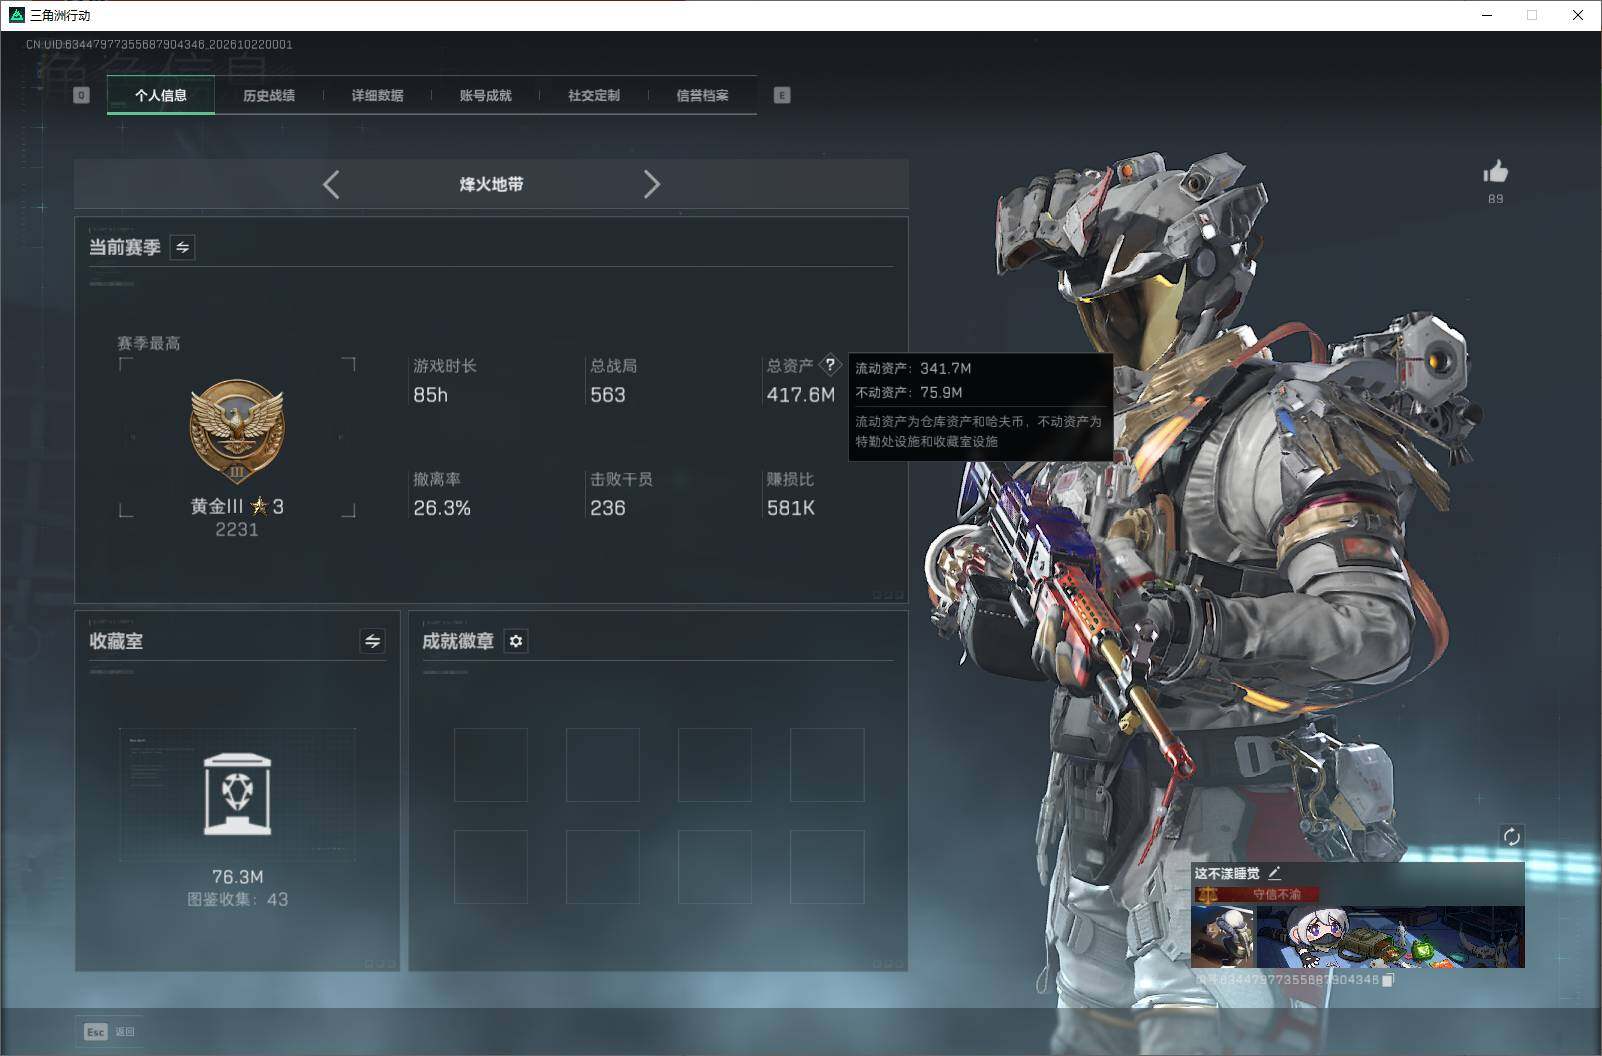Go to previous game mode with left arrow

(x=332, y=184)
